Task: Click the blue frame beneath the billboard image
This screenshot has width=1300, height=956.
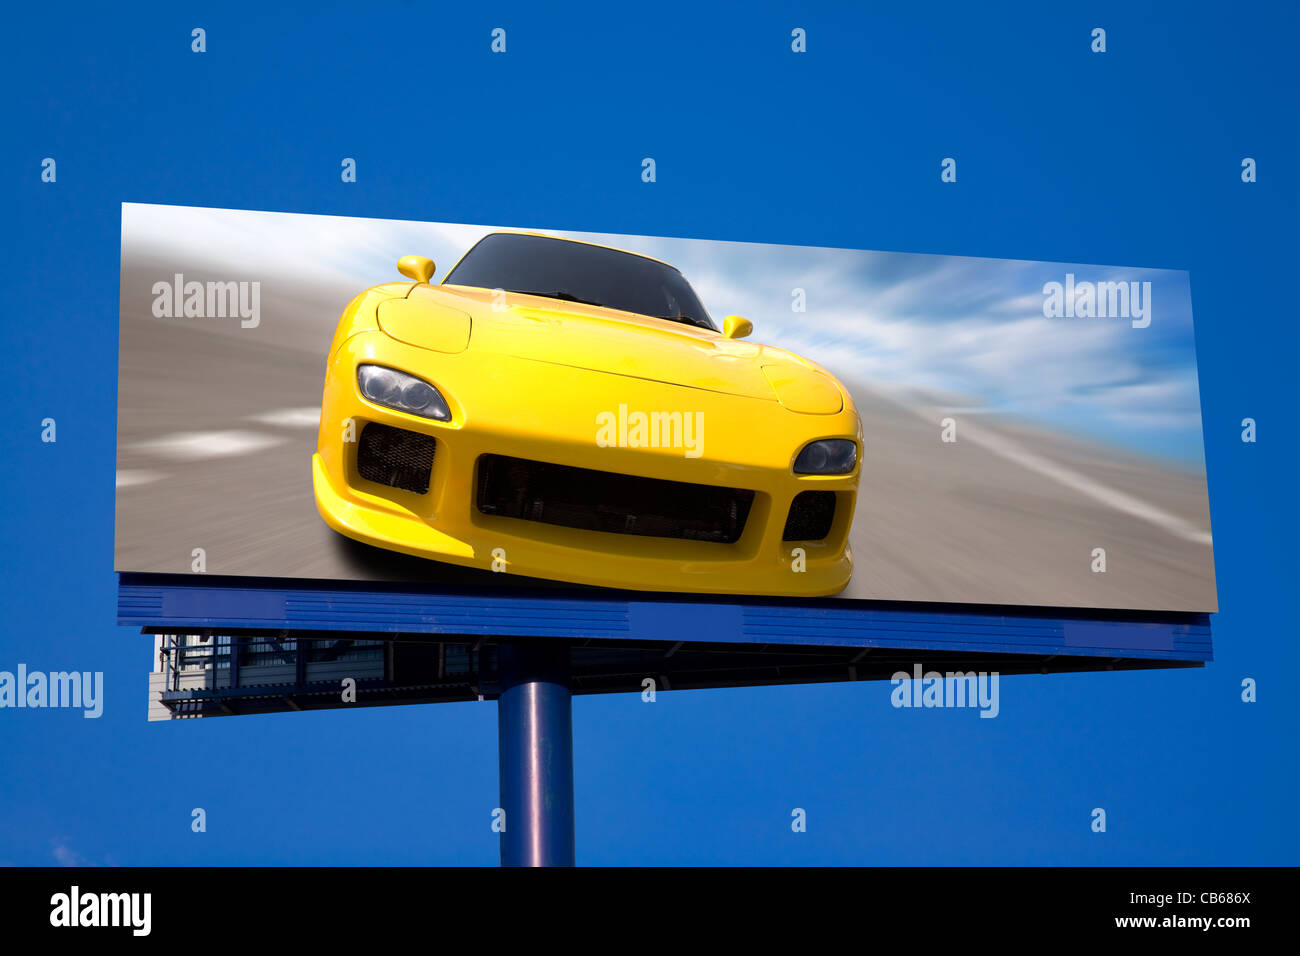Action: coord(664,616)
